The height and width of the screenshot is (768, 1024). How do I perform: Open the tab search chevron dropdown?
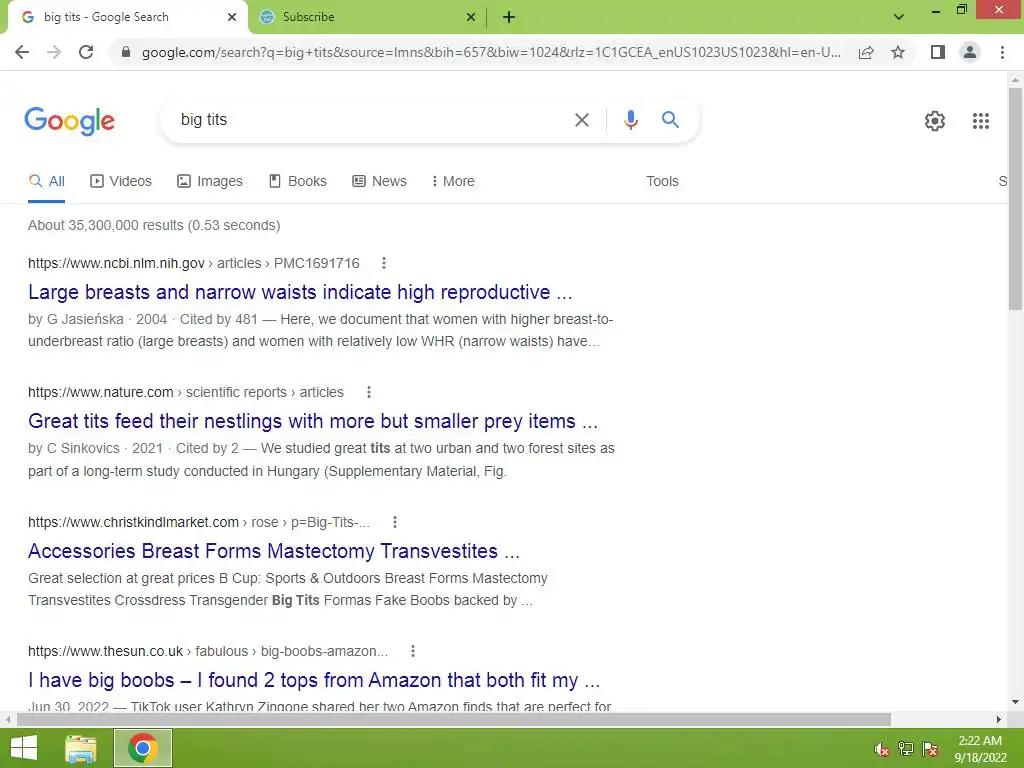click(899, 17)
